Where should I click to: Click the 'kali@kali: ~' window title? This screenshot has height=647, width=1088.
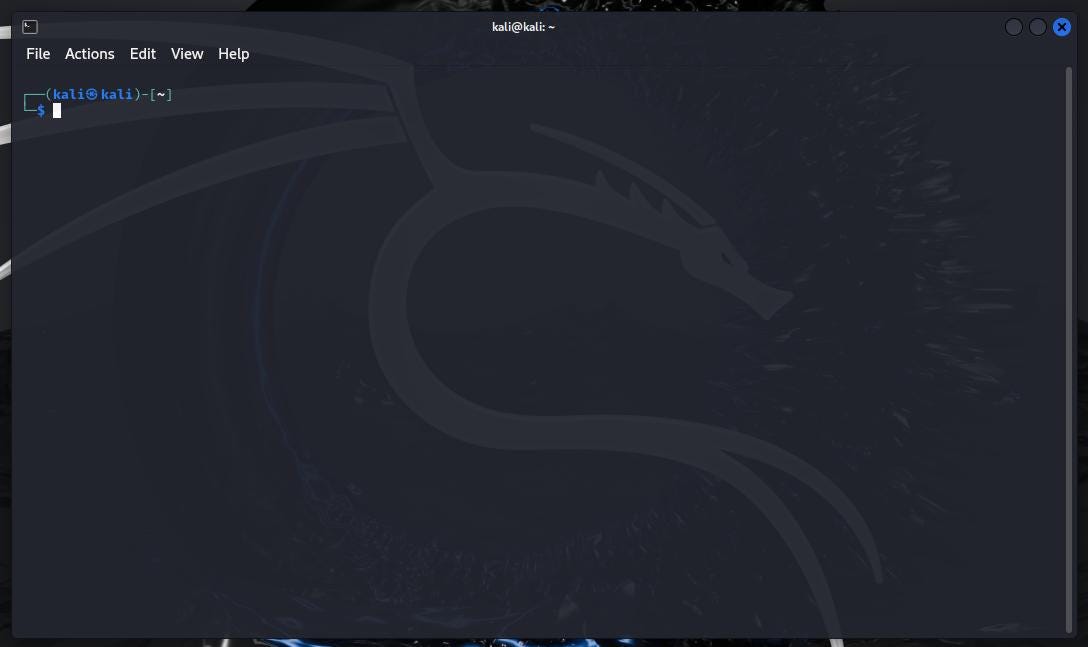click(x=523, y=27)
